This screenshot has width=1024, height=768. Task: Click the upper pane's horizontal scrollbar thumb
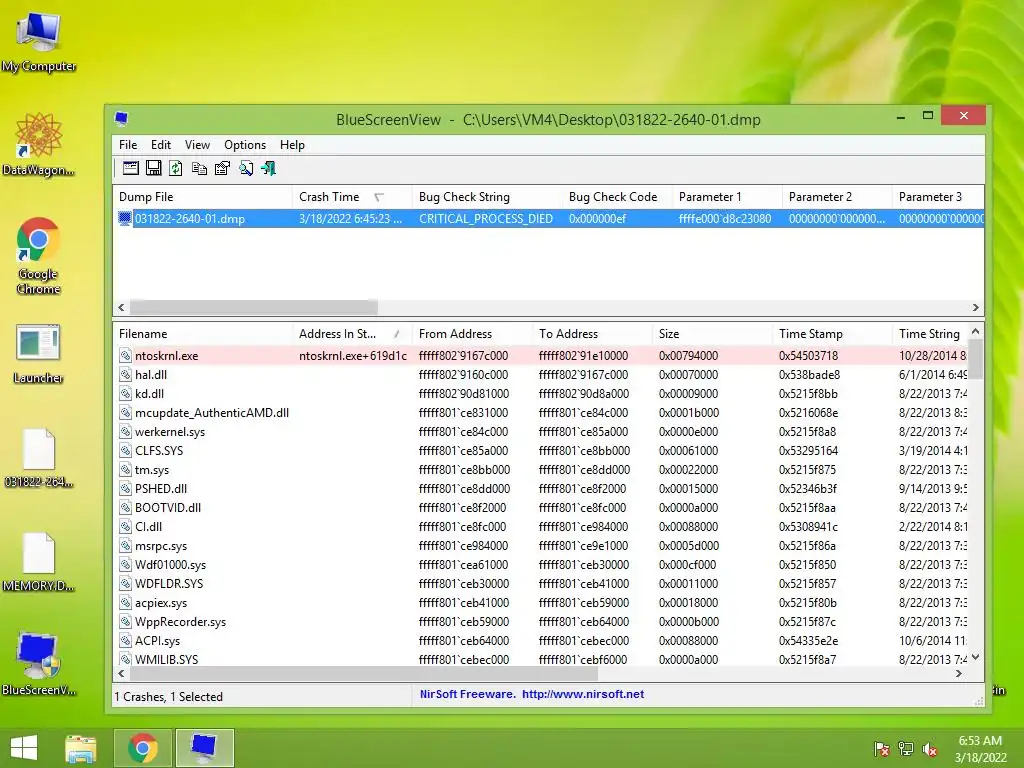[x=253, y=307]
